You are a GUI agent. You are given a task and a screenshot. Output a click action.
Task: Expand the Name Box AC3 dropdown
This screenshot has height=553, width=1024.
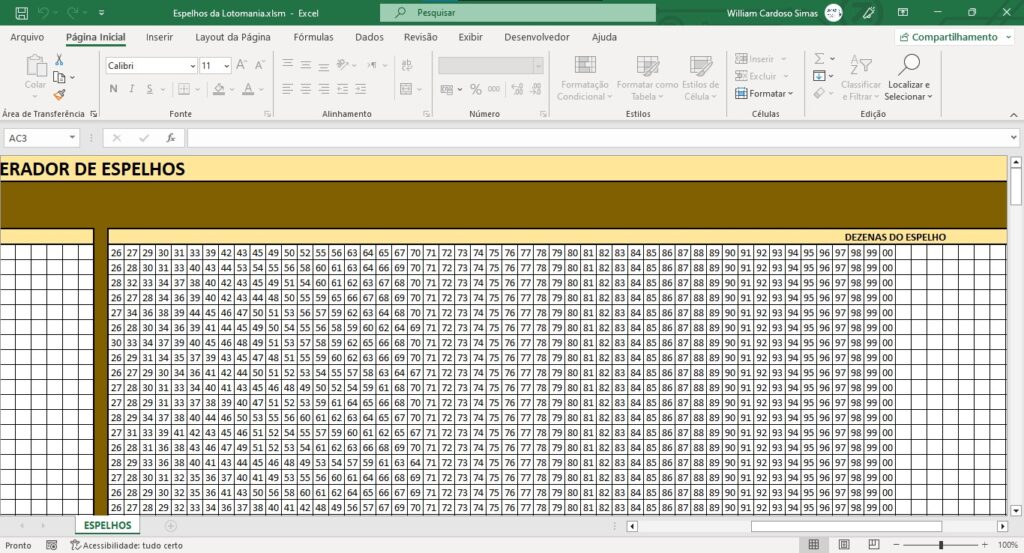[72, 138]
